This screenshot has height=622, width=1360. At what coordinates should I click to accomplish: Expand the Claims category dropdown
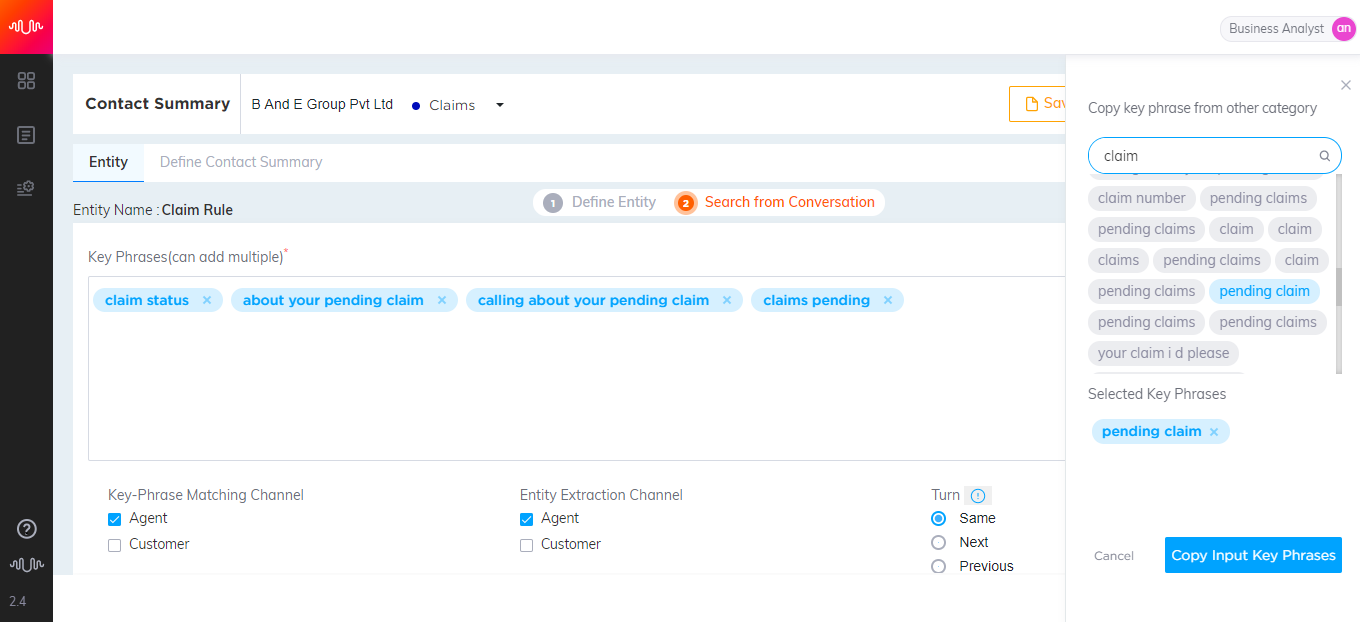click(x=500, y=105)
